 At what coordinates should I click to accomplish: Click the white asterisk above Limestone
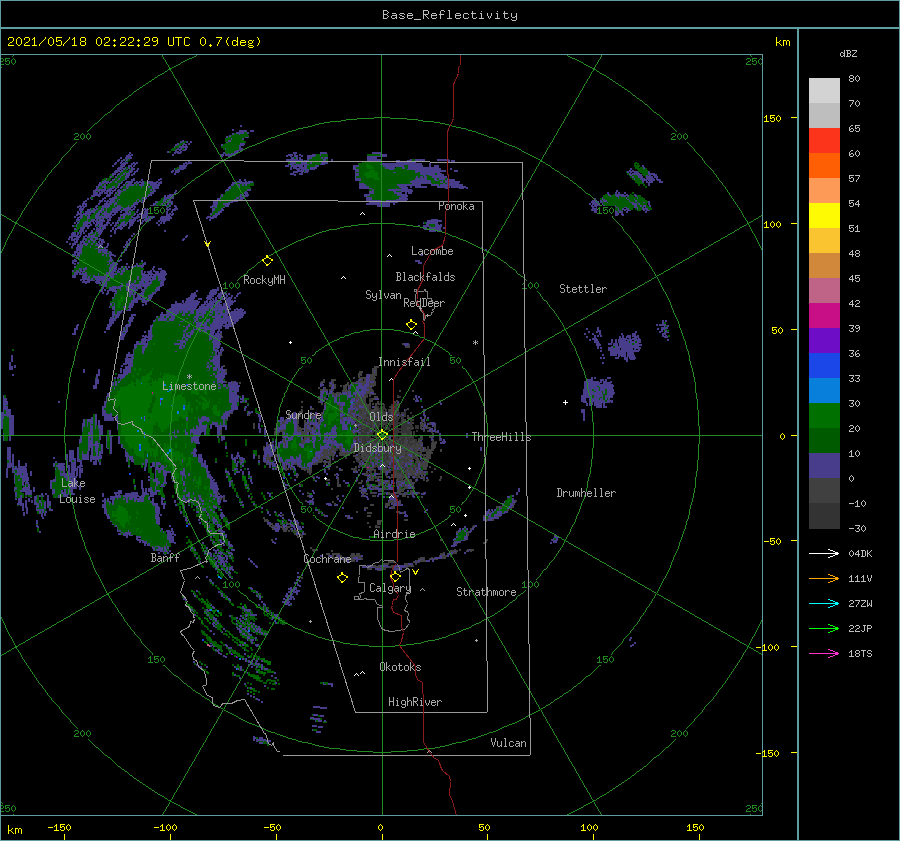tap(189, 377)
